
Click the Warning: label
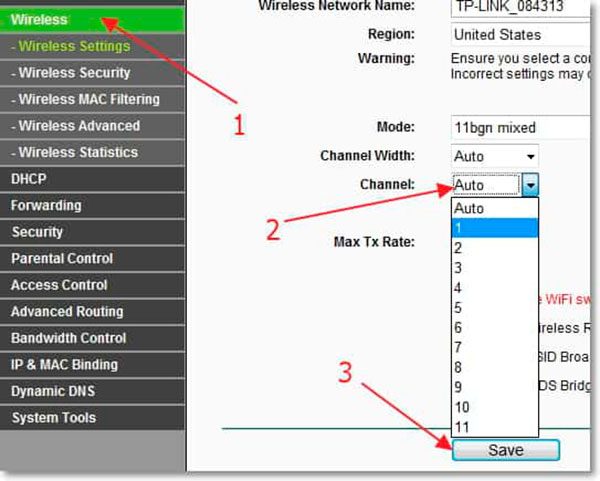tap(386, 59)
